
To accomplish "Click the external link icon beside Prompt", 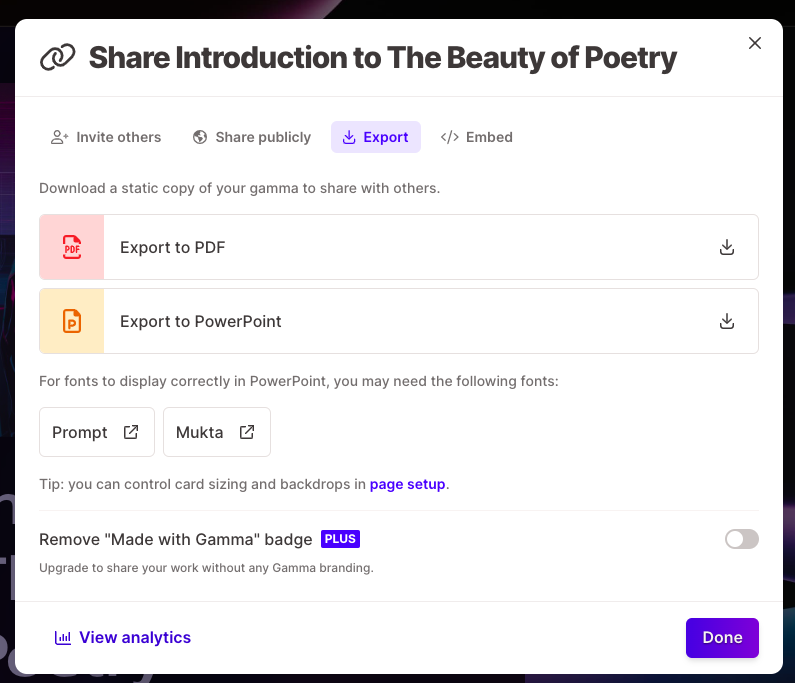I will click(131, 432).
